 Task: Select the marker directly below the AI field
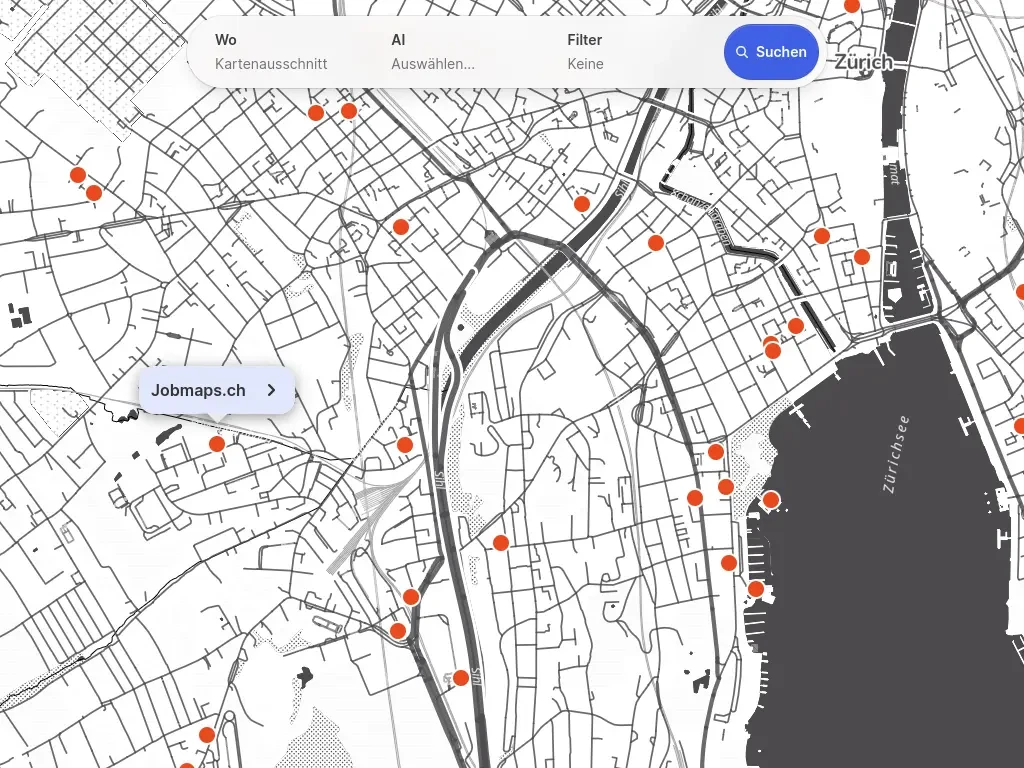pyautogui.click(x=401, y=227)
